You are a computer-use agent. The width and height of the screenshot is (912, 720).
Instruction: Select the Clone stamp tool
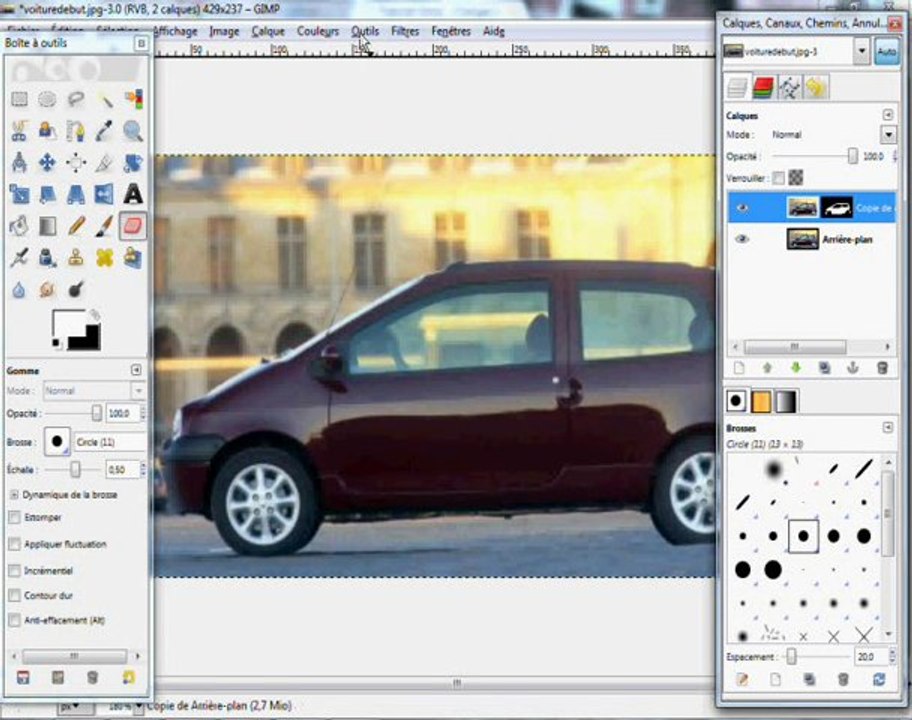pos(76,257)
